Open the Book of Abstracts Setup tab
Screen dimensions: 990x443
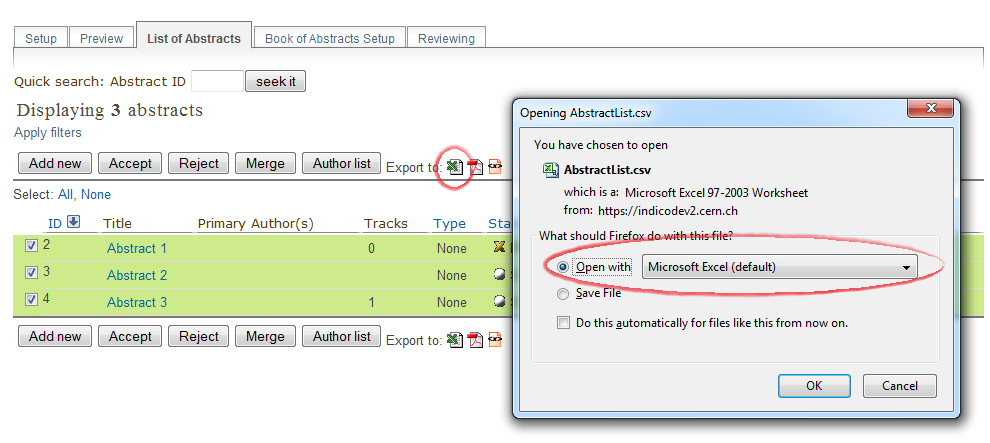(x=330, y=38)
